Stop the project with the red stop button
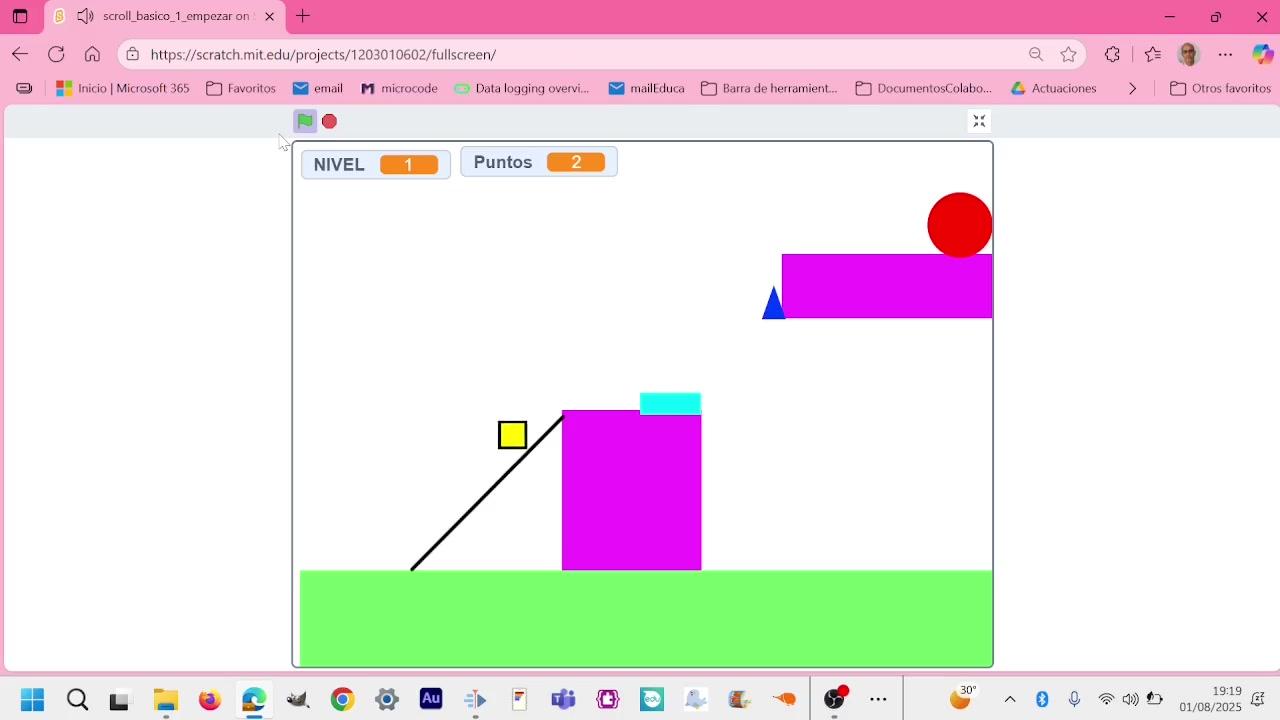Image resolution: width=1280 pixels, height=720 pixels. [x=329, y=121]
